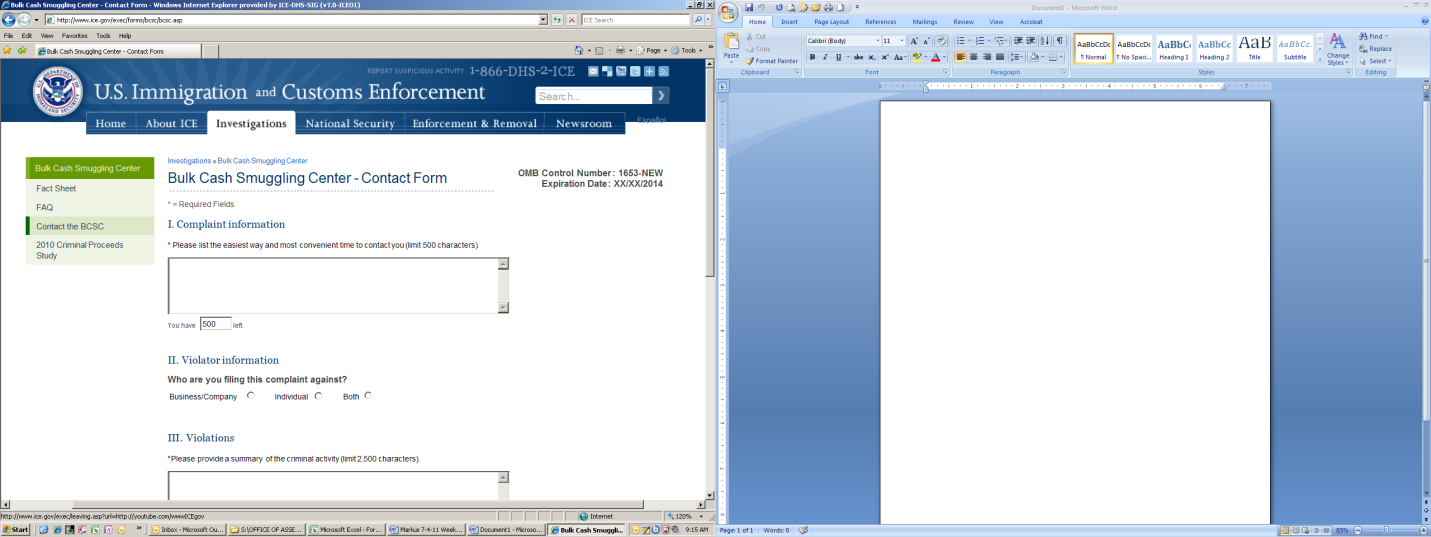Open the IE address bar dropdown arrow
1431x537 pixels.
click(543, 19)
